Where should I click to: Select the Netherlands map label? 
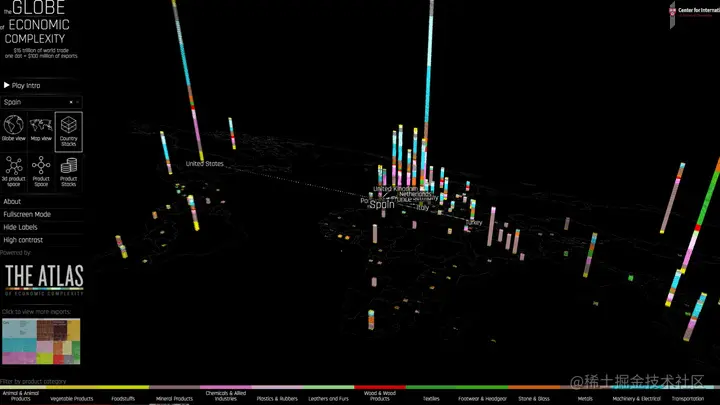[x=415, y=194]
